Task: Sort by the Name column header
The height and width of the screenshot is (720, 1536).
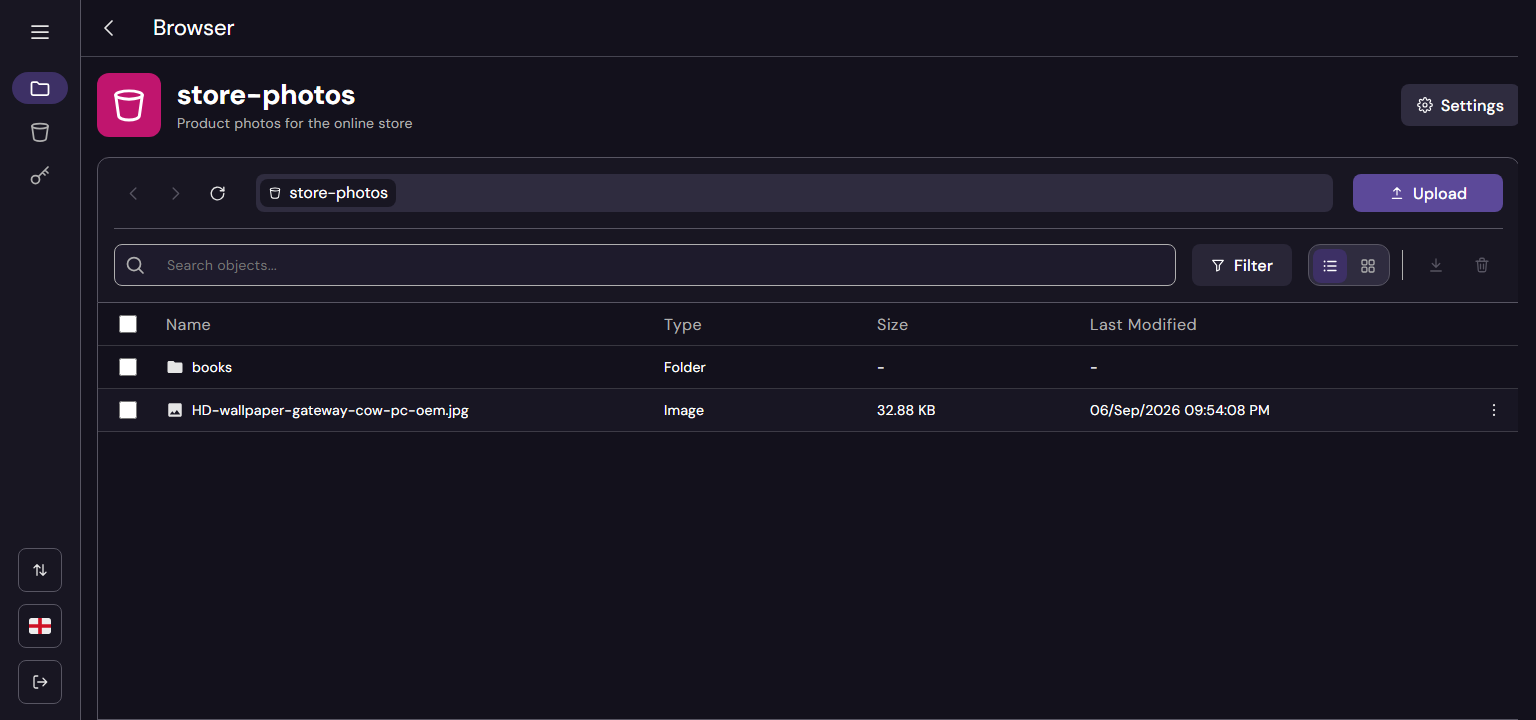Action: pyautogui.click(x=188, y=324)
